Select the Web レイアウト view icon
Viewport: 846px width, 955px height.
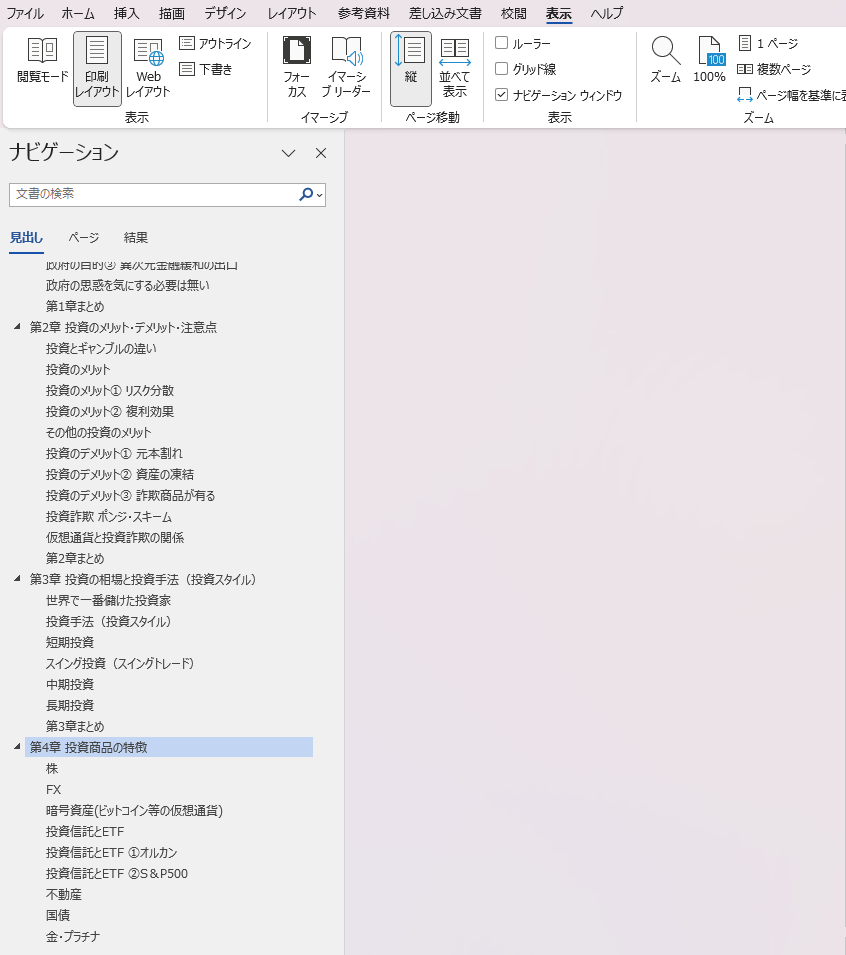coord(148,65)
